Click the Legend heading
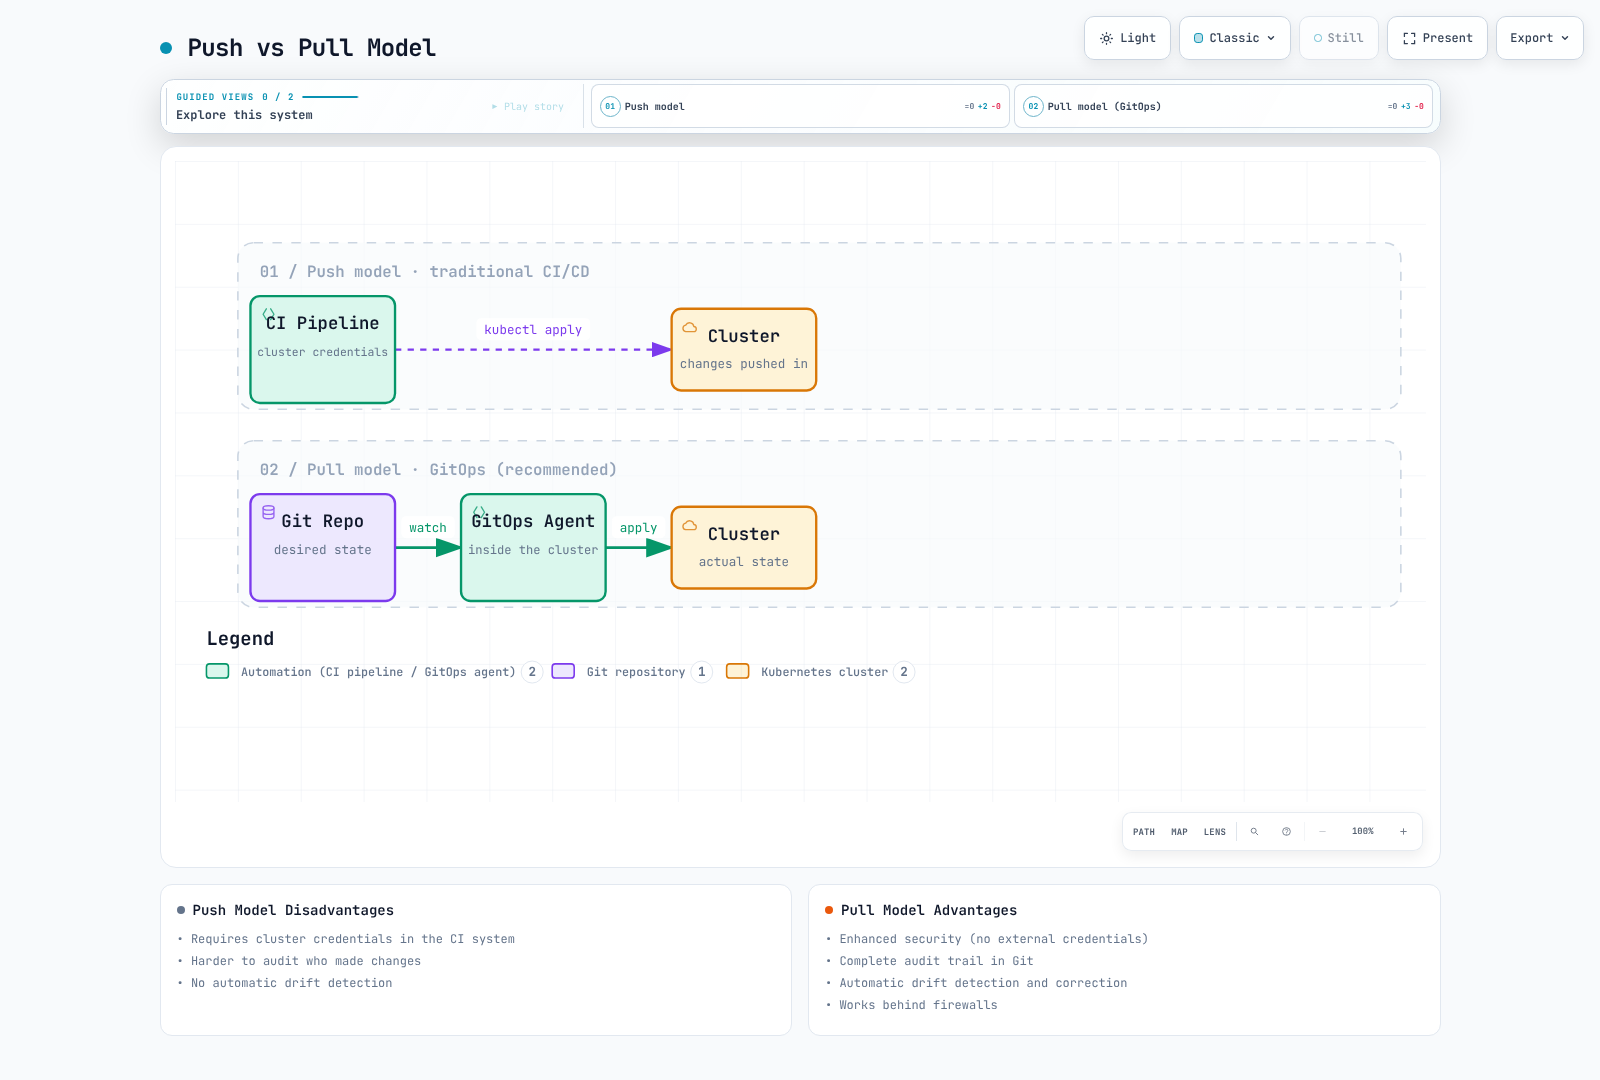1600x1080 pixels. click(240, 639)
